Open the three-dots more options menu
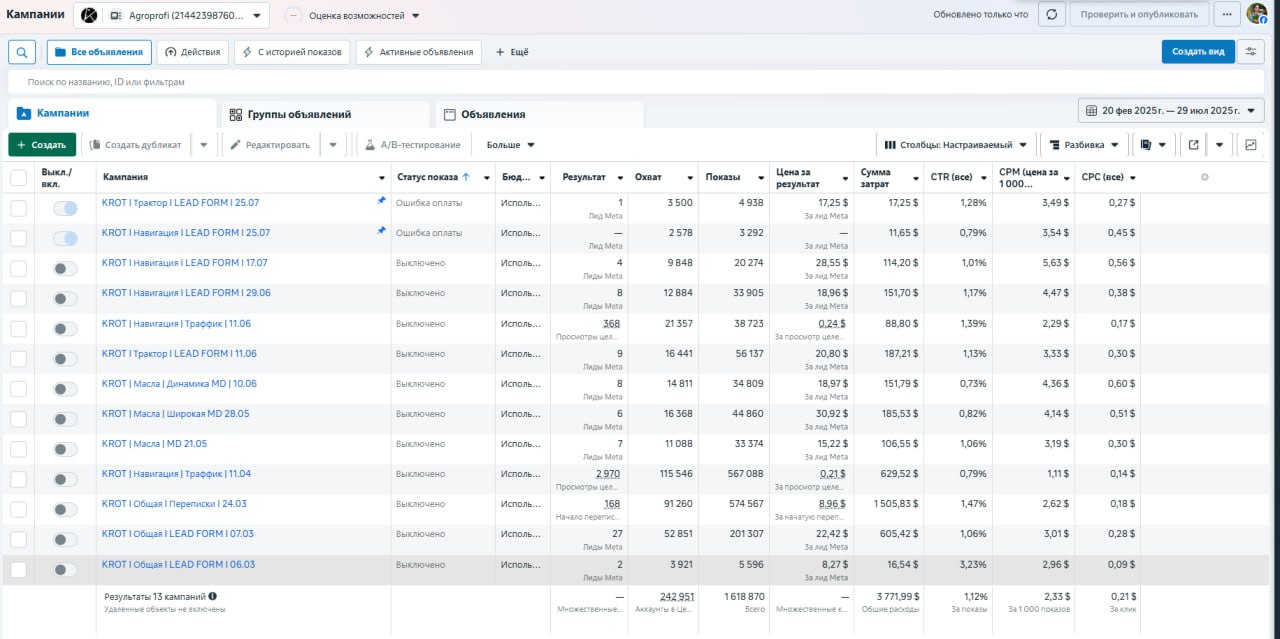This screenshot has height=639, width=1280. coord(1226,15)
